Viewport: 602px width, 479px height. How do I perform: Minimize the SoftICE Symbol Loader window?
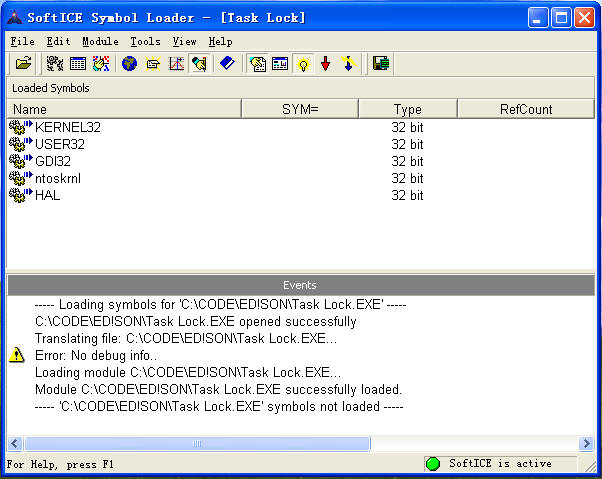coord(538,18)
